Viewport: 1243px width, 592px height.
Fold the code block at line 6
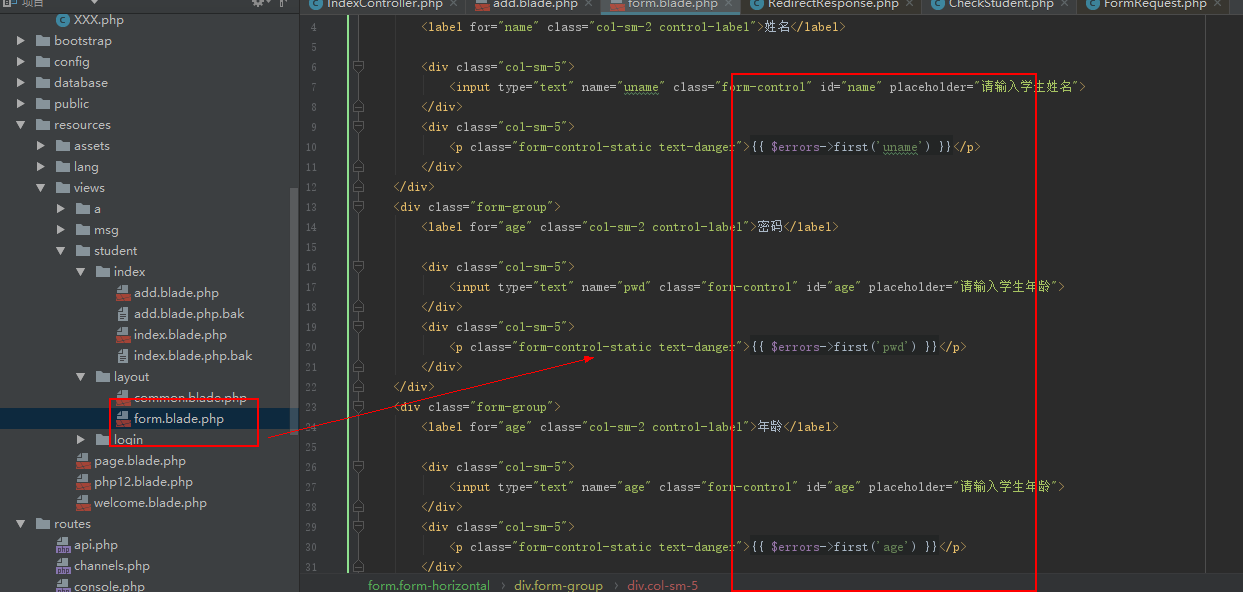[x=358, y=67]
